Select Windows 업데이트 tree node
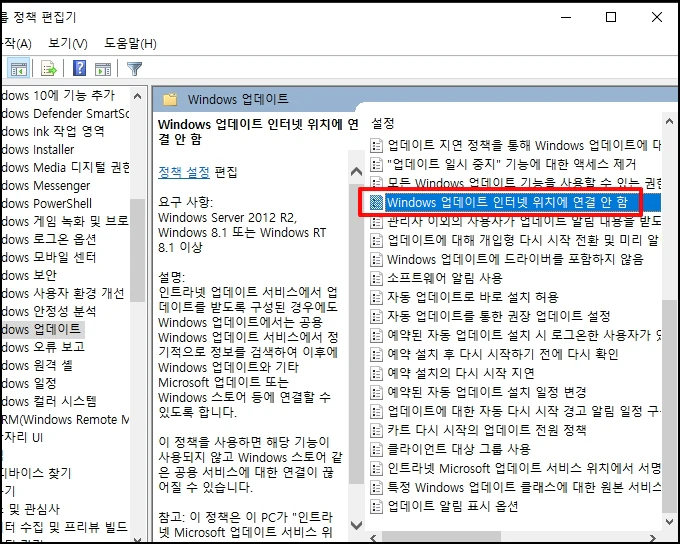This screenshot has height=544, width=680. [40, 330]
